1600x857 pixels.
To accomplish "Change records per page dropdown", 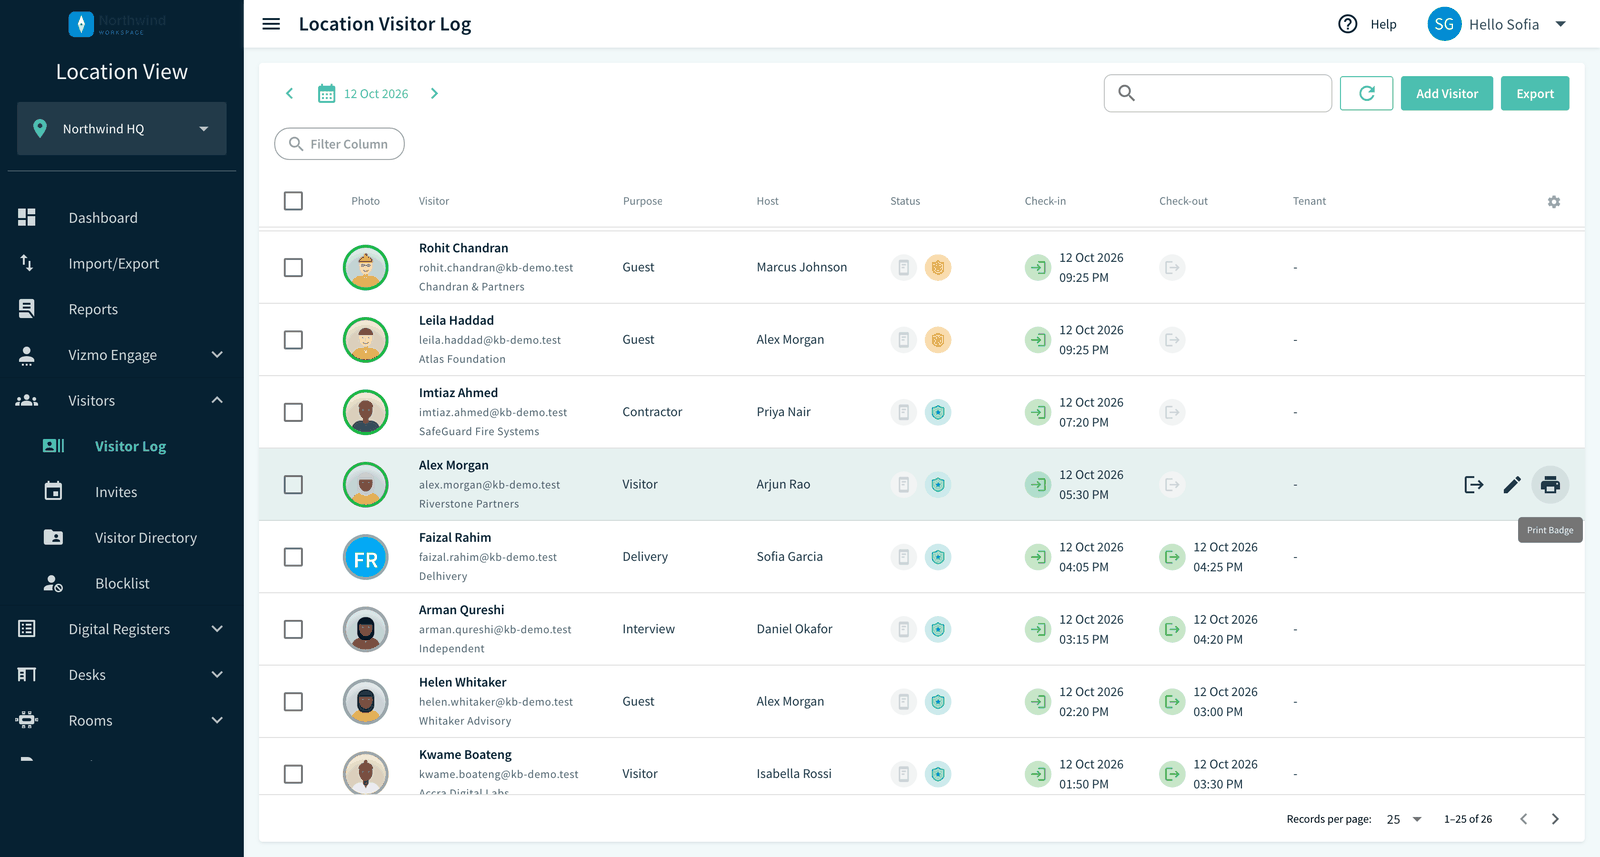I will click(x=1404, y=819).
